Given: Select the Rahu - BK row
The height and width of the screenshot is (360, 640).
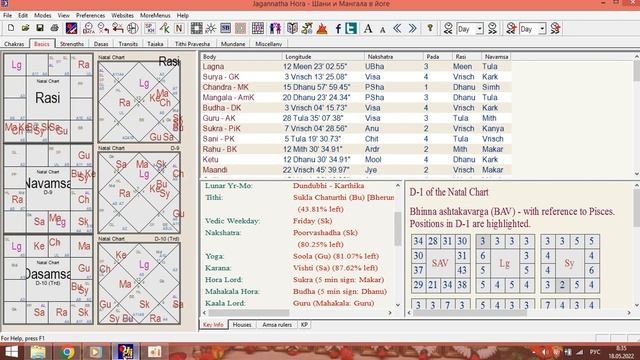Looking at the screenshot, I should (x=356, y=149).
